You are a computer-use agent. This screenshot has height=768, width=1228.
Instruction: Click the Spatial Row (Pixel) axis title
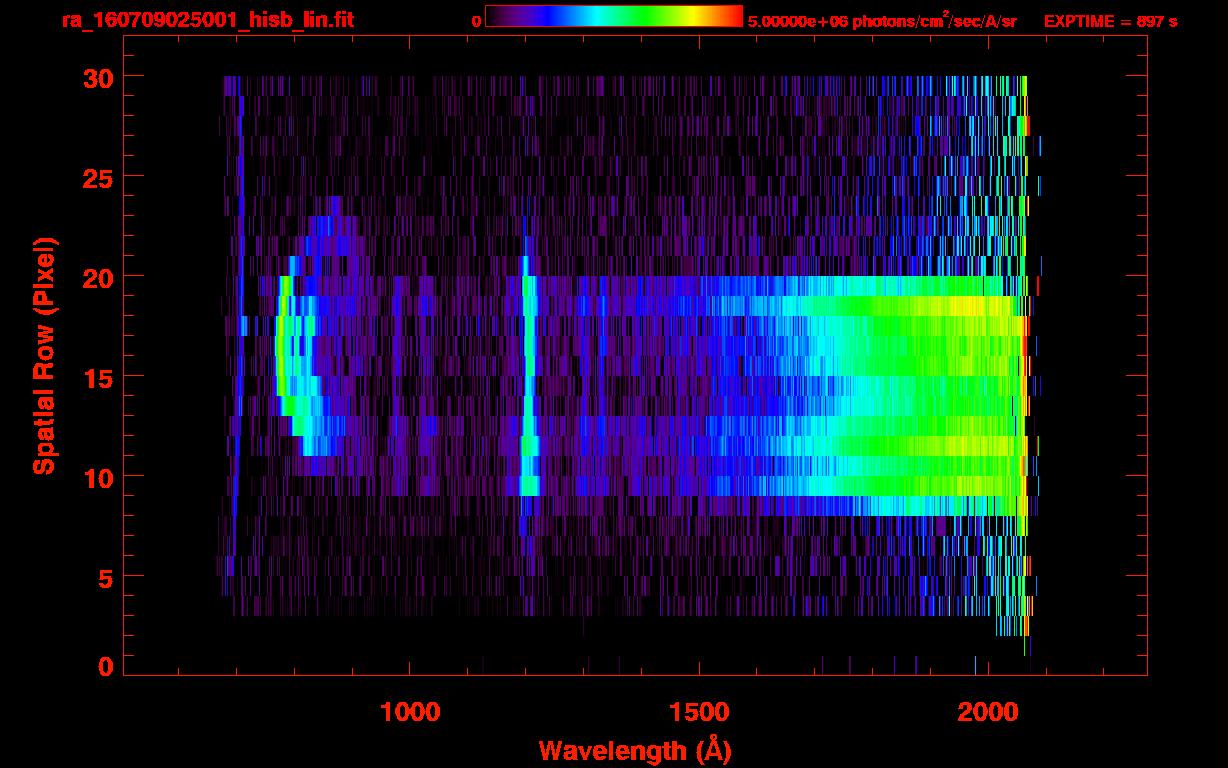44,355
